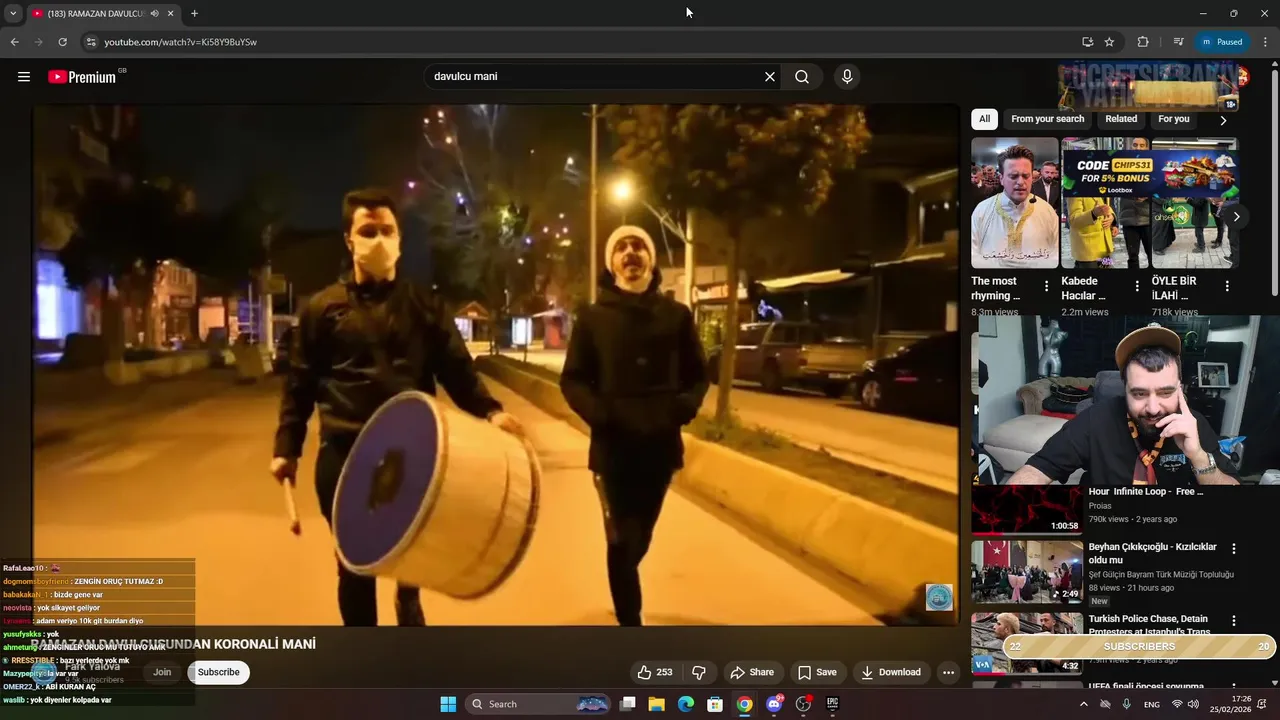Click the main video player
1280x720 pixels.
(496, 365)
